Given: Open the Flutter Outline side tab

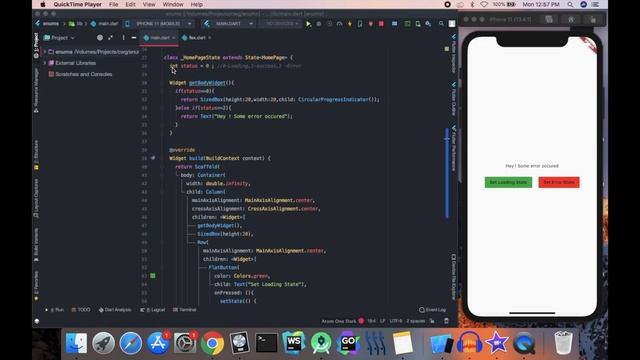Looking at the screenshot, I should click(453, 99).
